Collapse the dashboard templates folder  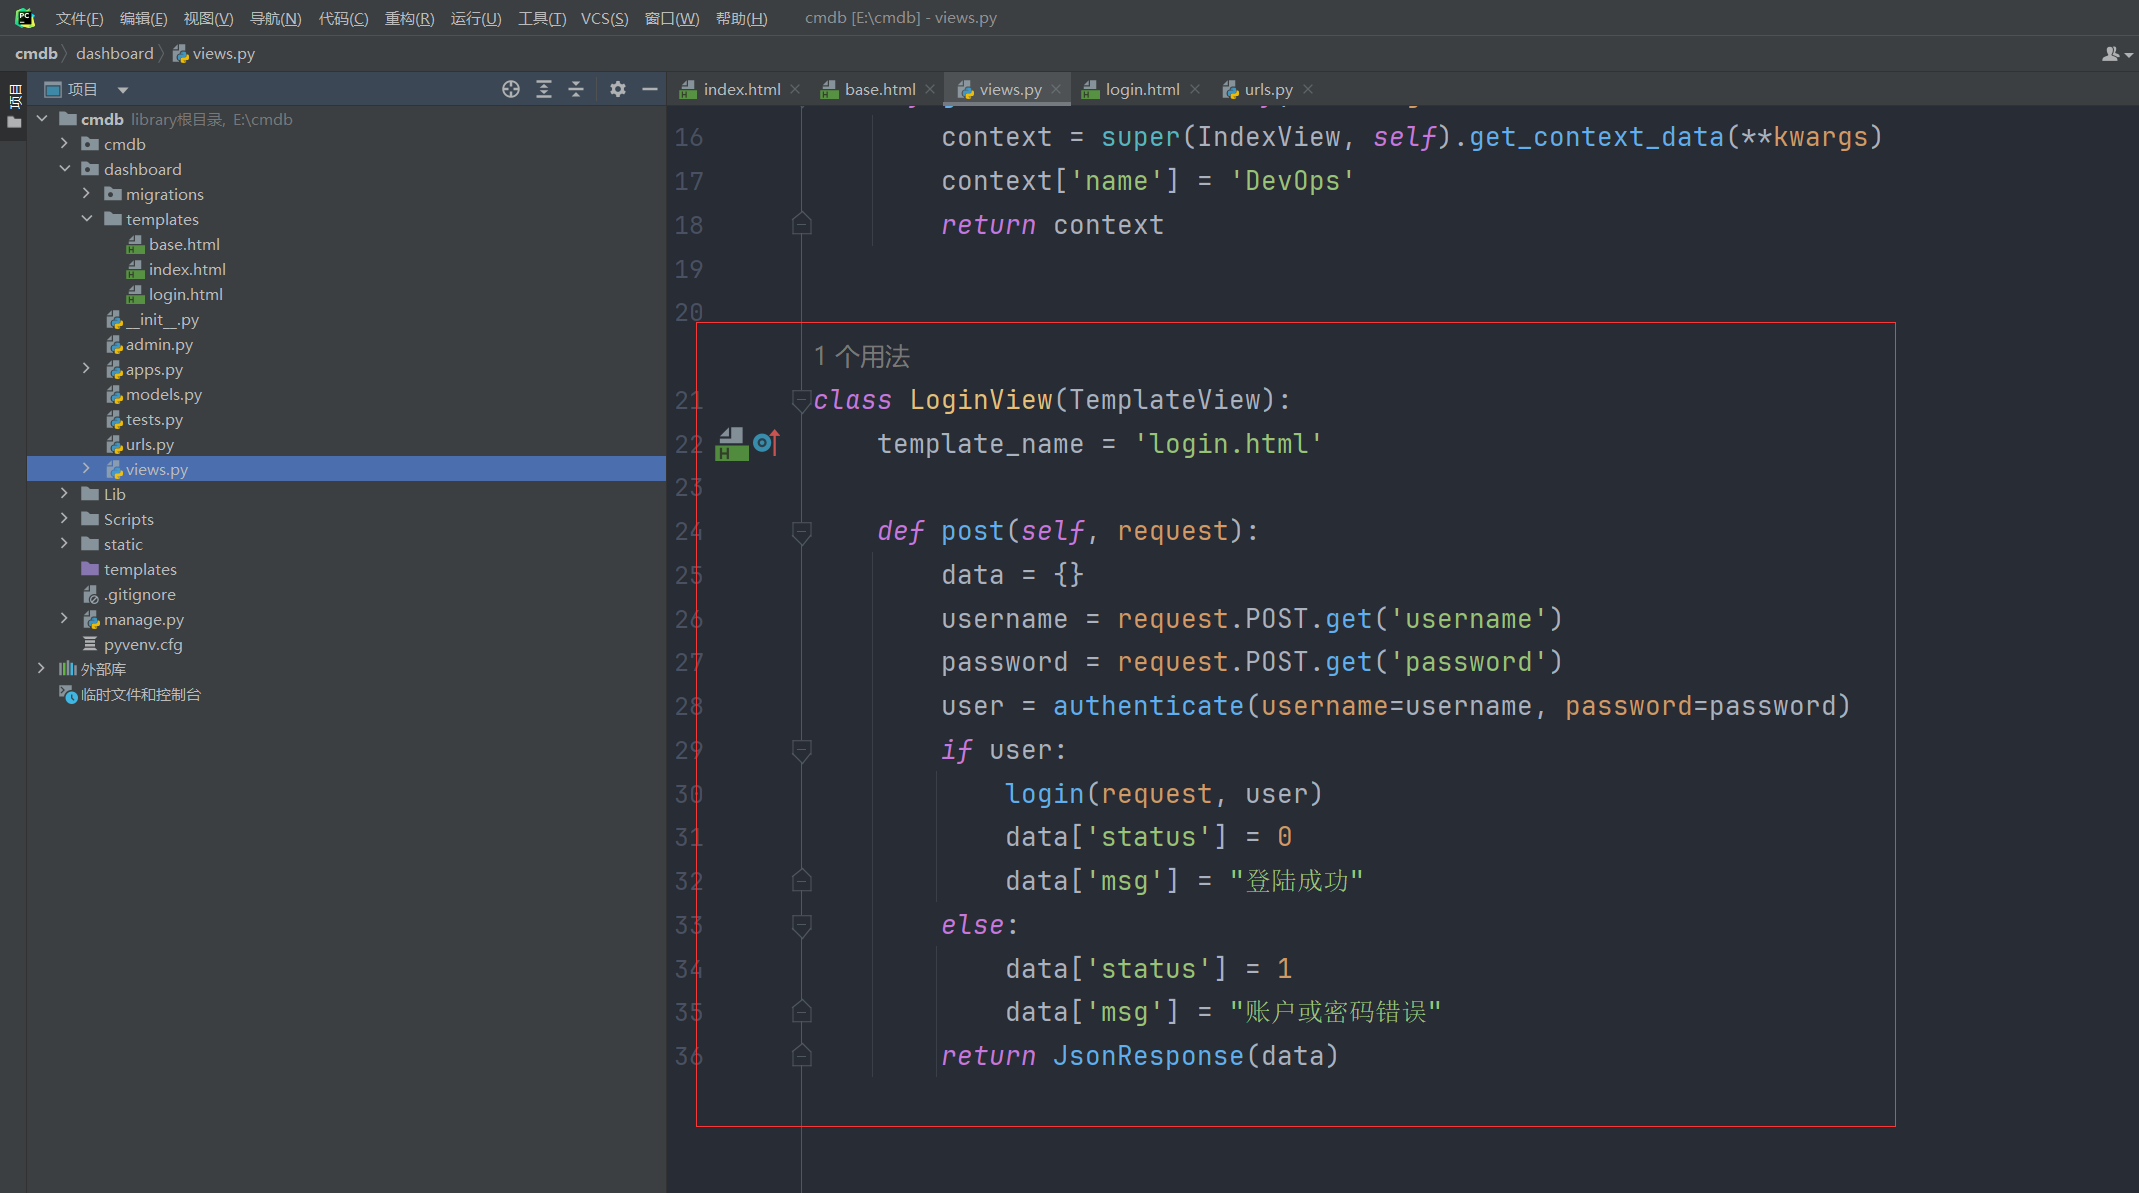tap(86, 219)
